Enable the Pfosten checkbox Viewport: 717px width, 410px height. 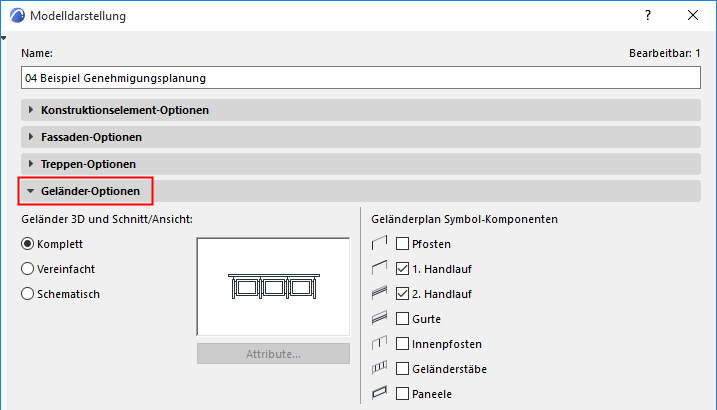[402, 244]
